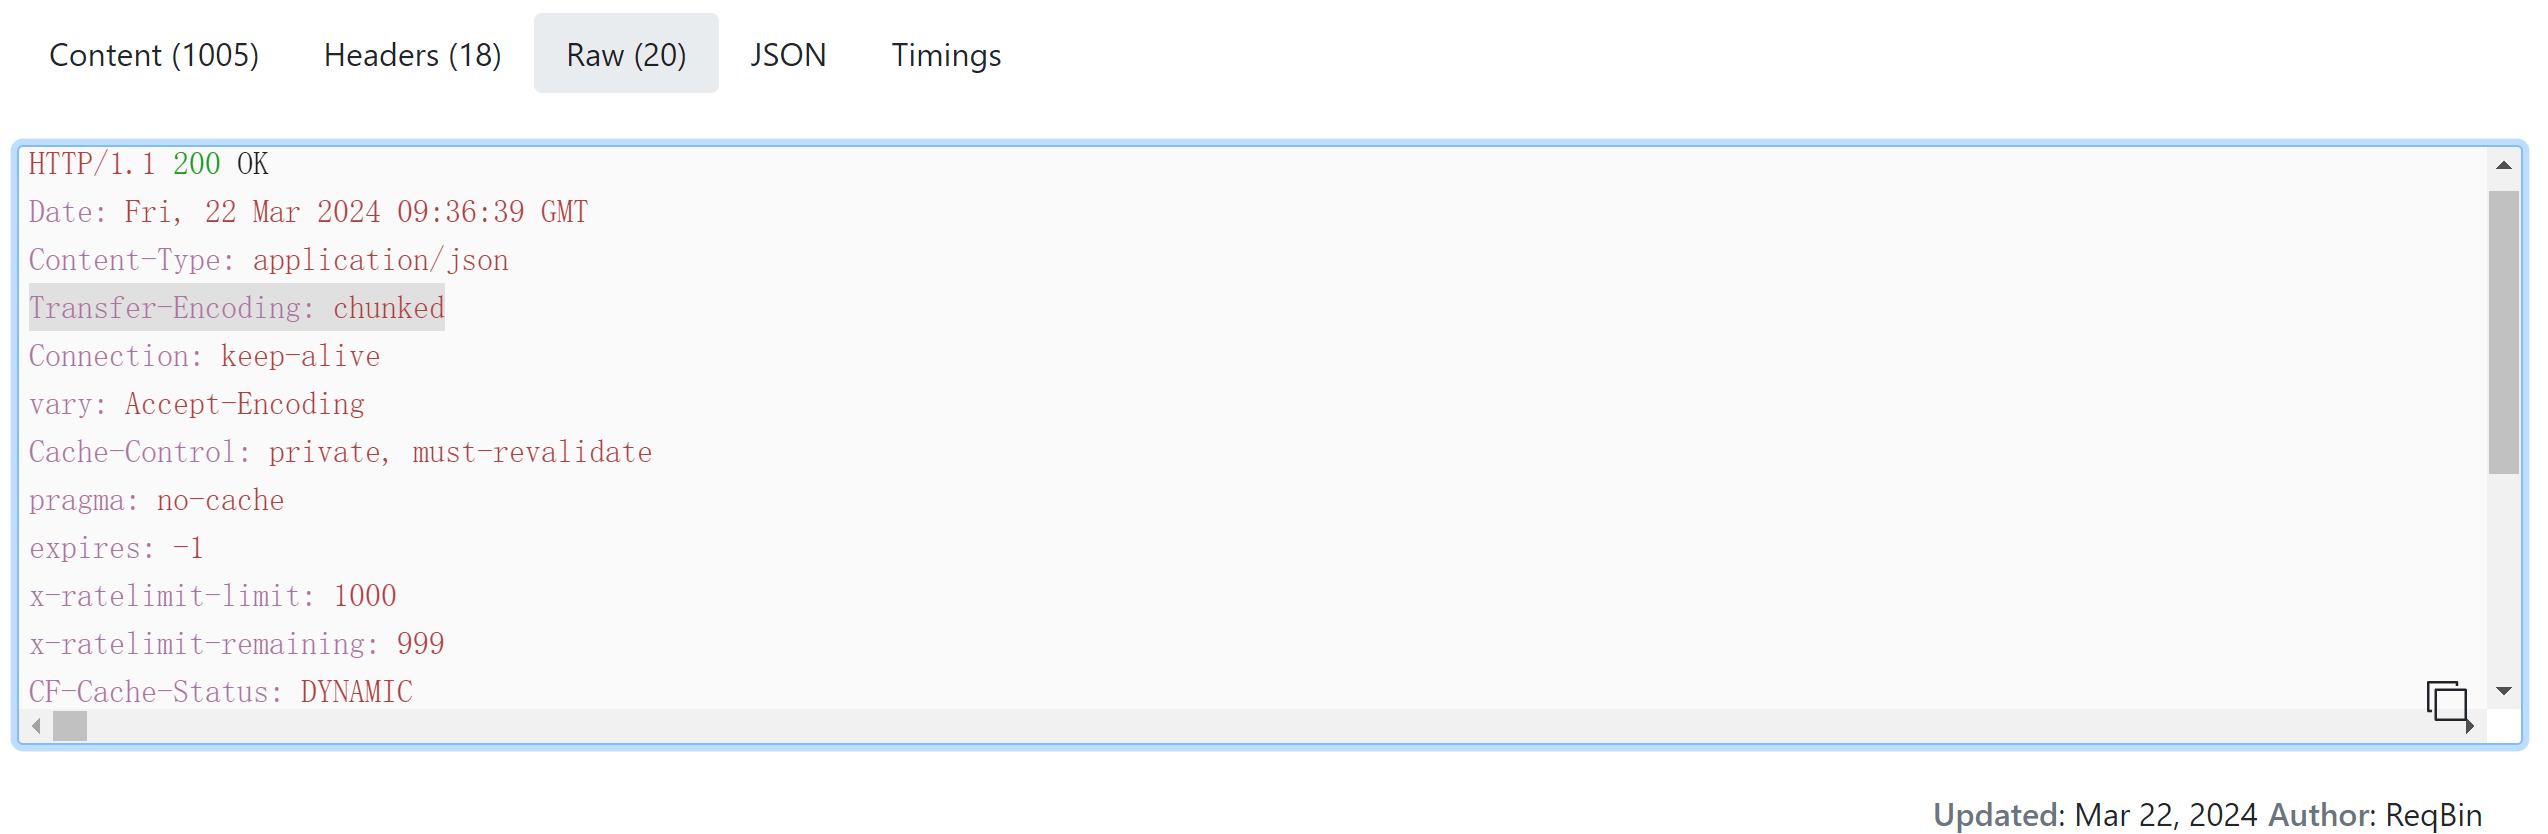The image size is (2548, 834).
Task: Click the highlighted Transfer-Encoding: chunked line
Action: coord(237,308)
